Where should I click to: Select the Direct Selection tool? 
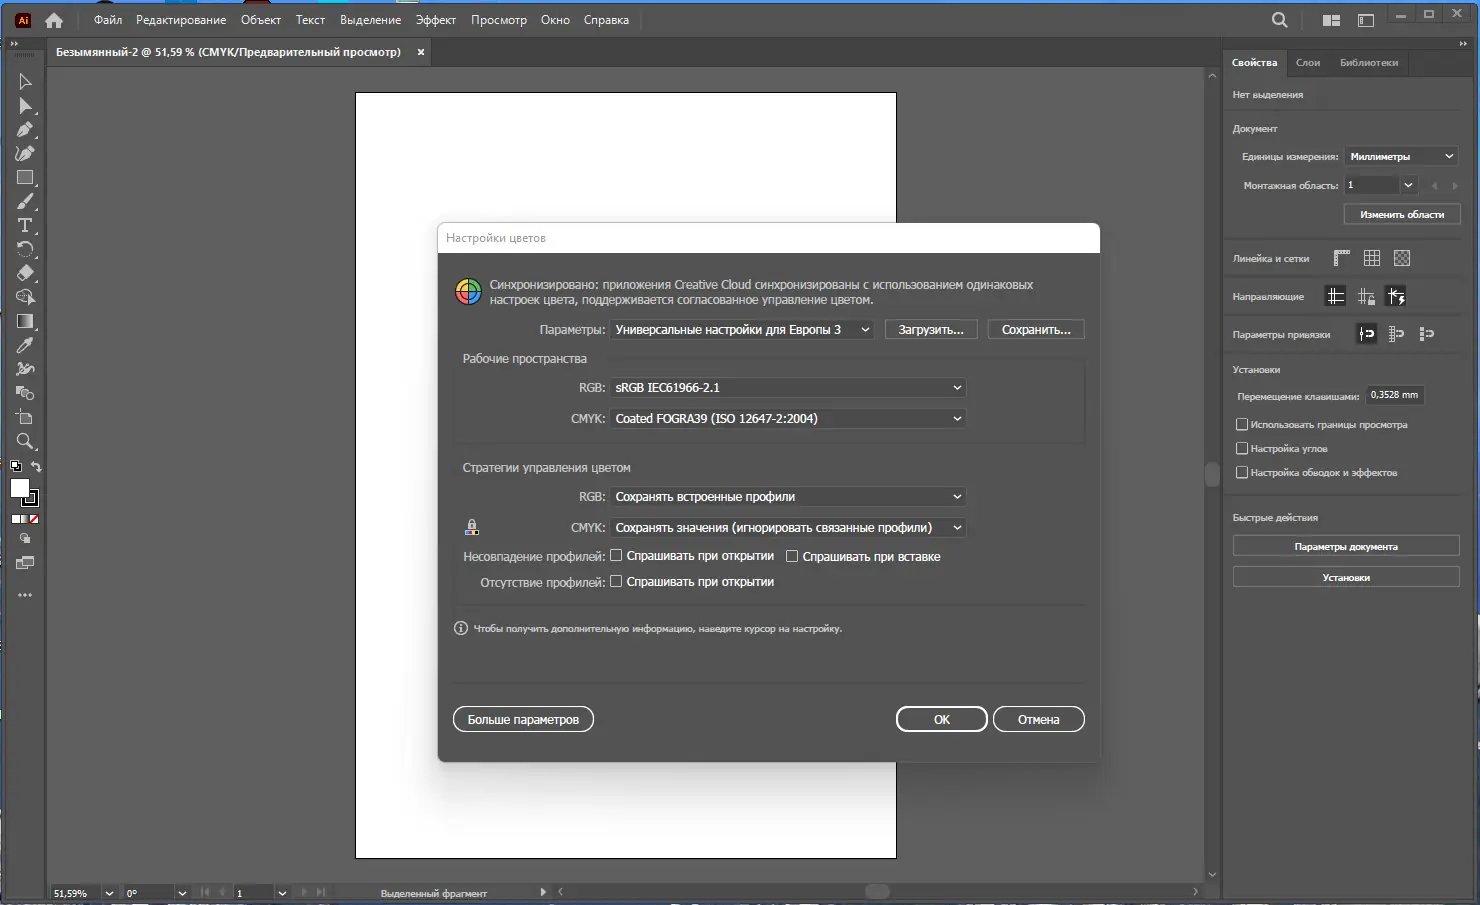pyautogui.click(x=25, y=106)
